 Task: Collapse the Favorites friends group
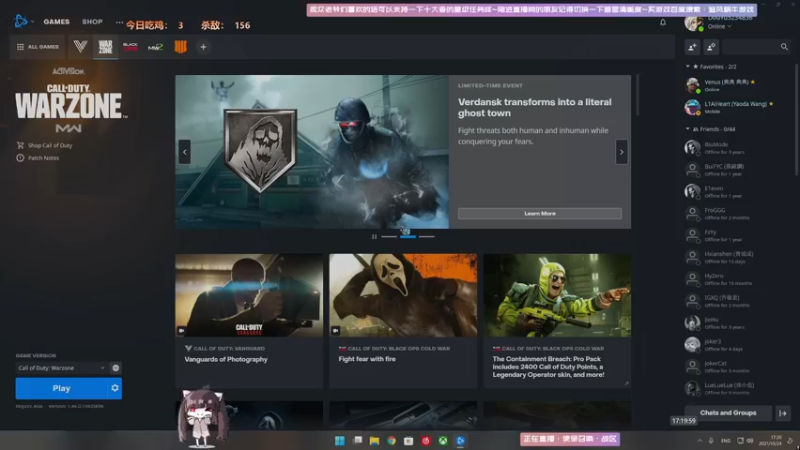point(688,67)
